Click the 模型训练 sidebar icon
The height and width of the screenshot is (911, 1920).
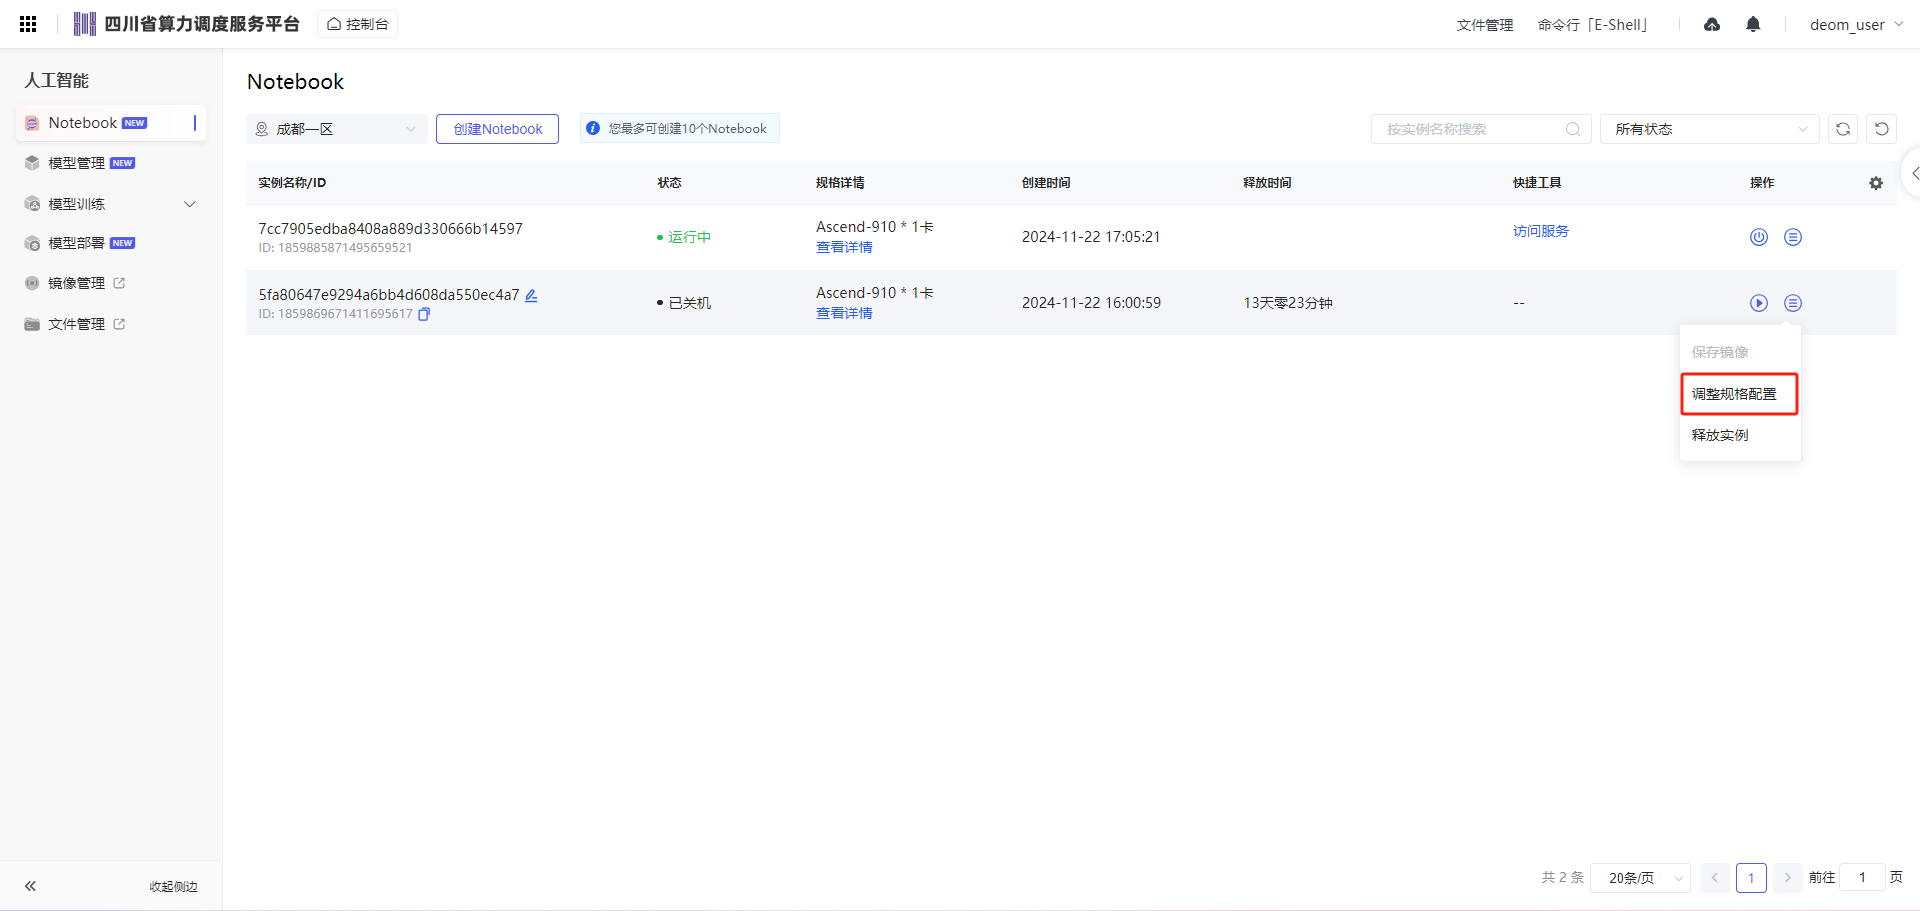(32, 204)
